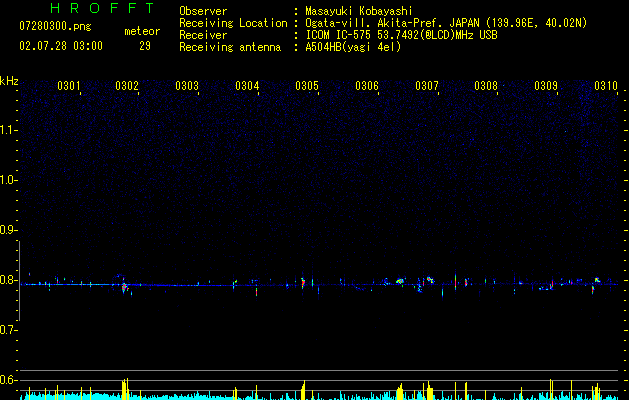
Task: Click meteor echo just before 0302 marker
Action: pos(124,286)
